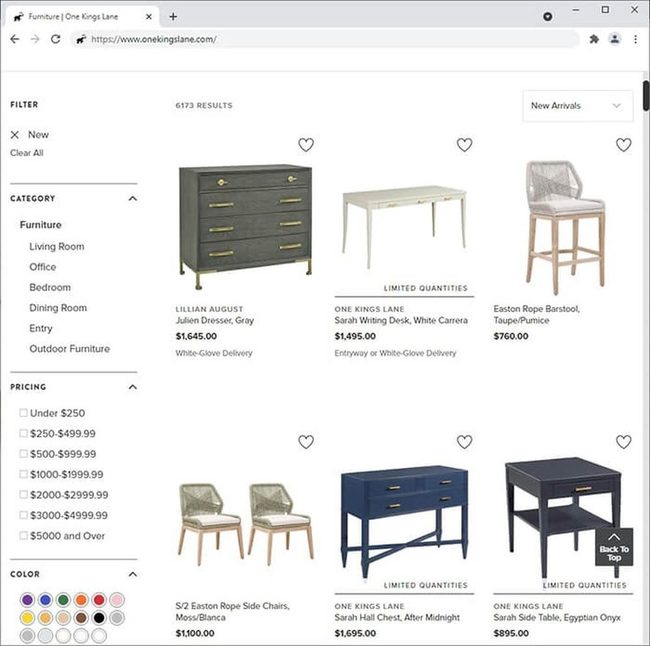Favorite the Sarah Hall Chest heart icon
Viewport: 650px width, 646px height.
point(464,442)
